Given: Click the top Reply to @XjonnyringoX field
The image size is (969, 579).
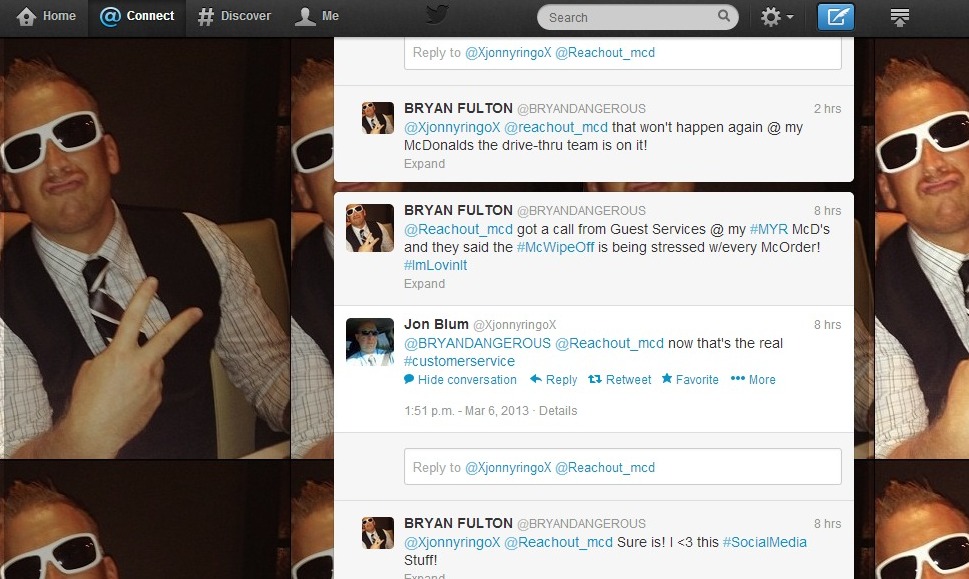Looking at the screenshot, I should 622,53.
